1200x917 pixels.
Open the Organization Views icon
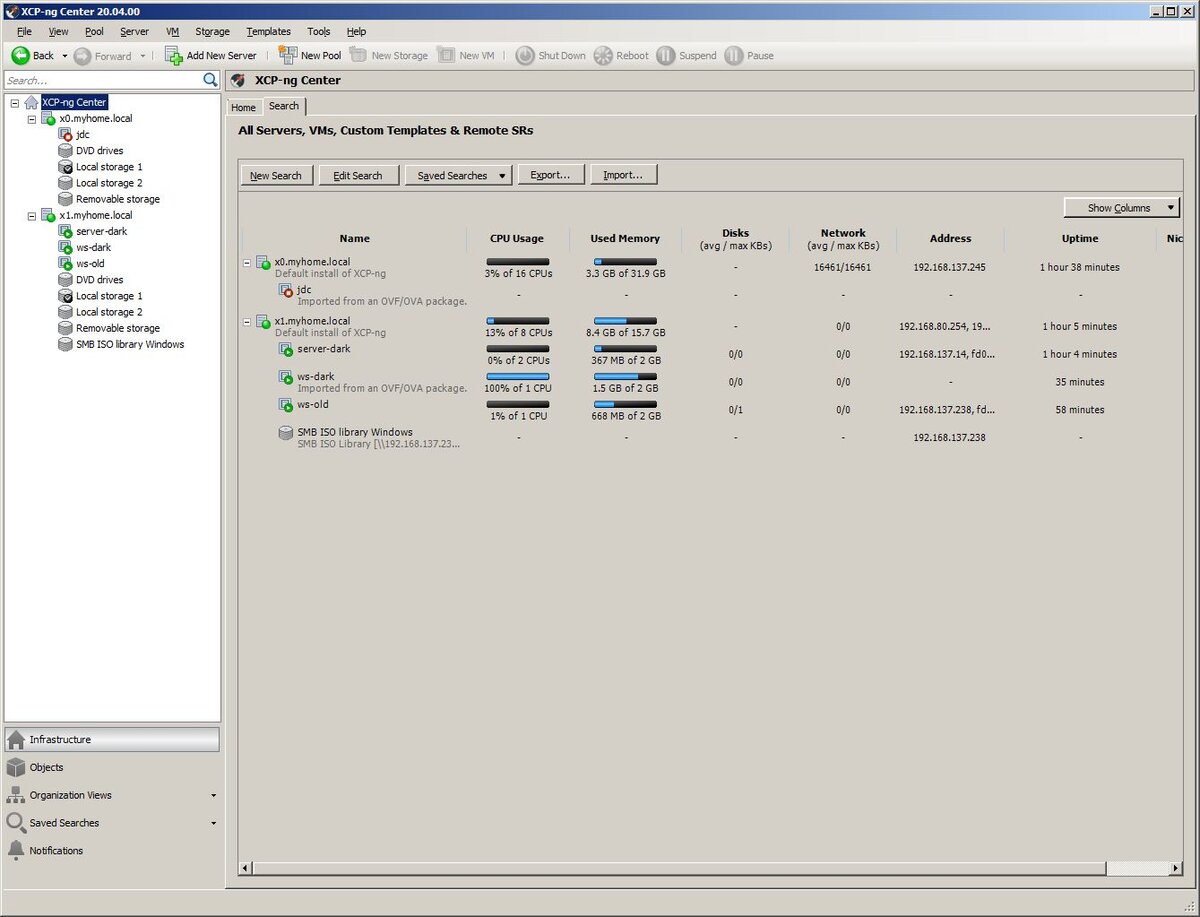16,795
